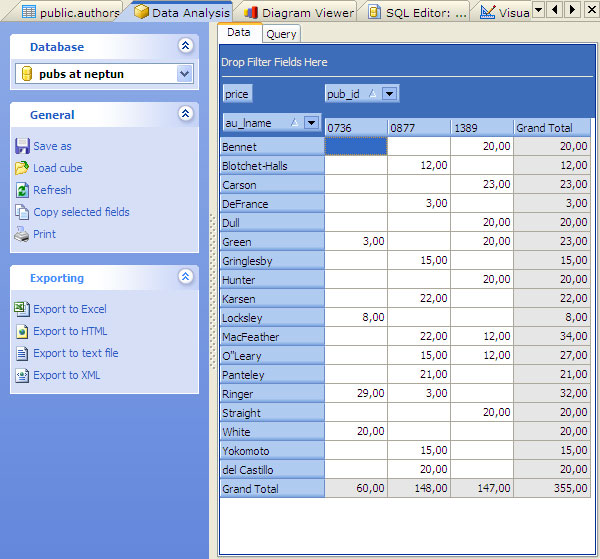600x559 pixels.
Task: Click the price data field button
Action: point(237,94)
